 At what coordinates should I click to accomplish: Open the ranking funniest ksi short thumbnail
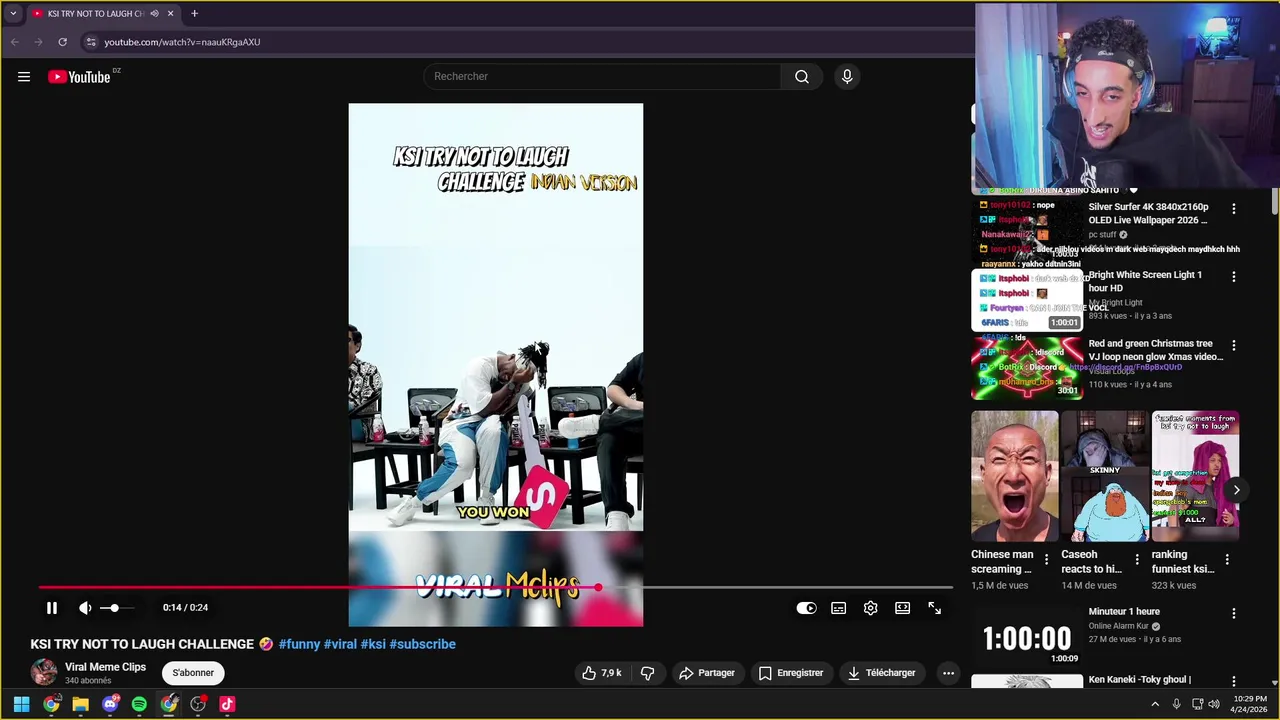point(1194,476)
